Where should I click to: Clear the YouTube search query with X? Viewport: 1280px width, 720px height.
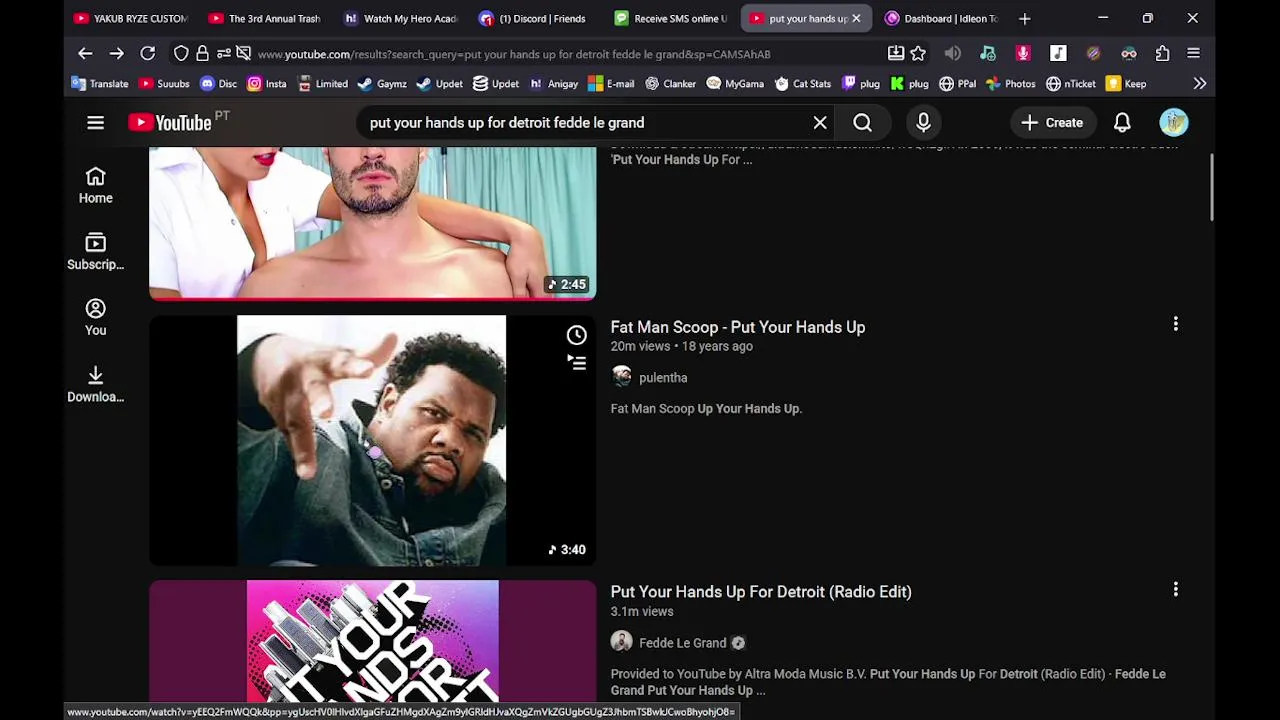[820, 122]
